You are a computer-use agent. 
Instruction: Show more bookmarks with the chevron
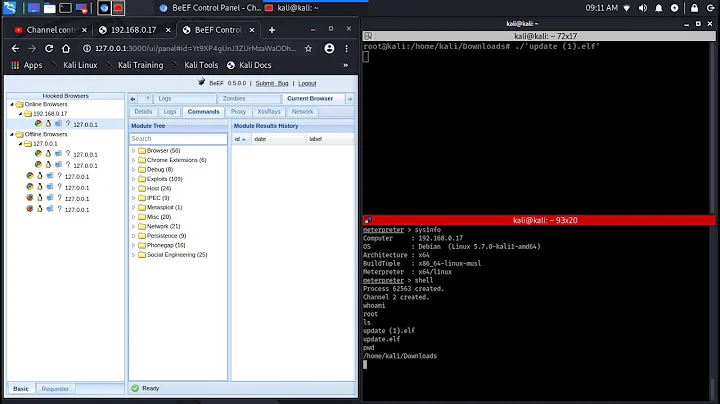(x=345, y=65)
